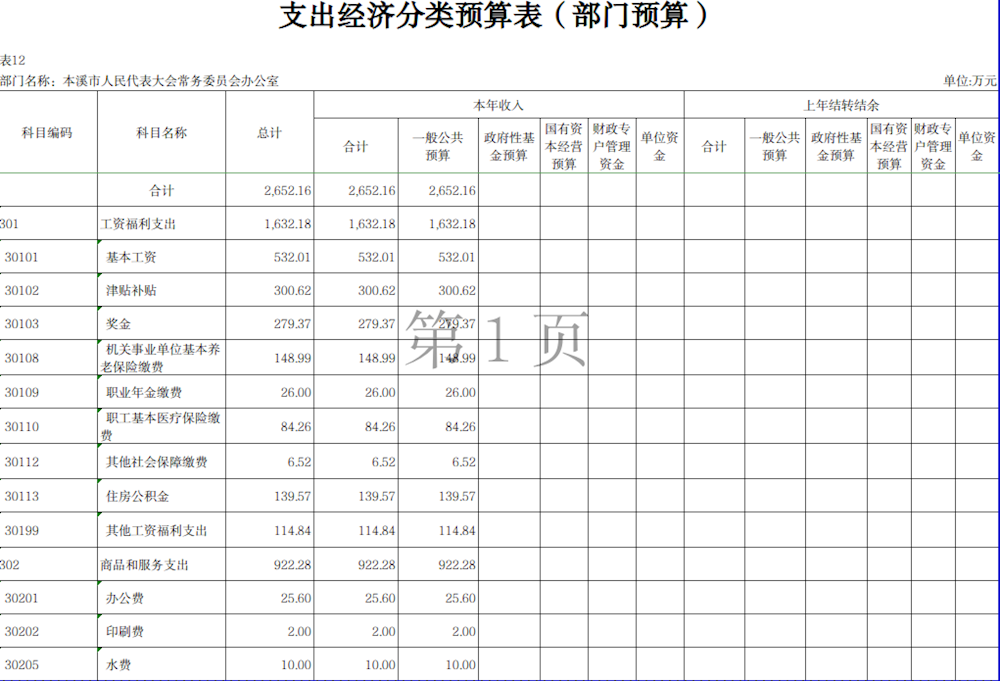Click 26.00 in 一般公共预算 column
Image resolution: width=1000 pixels, height=681 pixels.
(460, 392)
